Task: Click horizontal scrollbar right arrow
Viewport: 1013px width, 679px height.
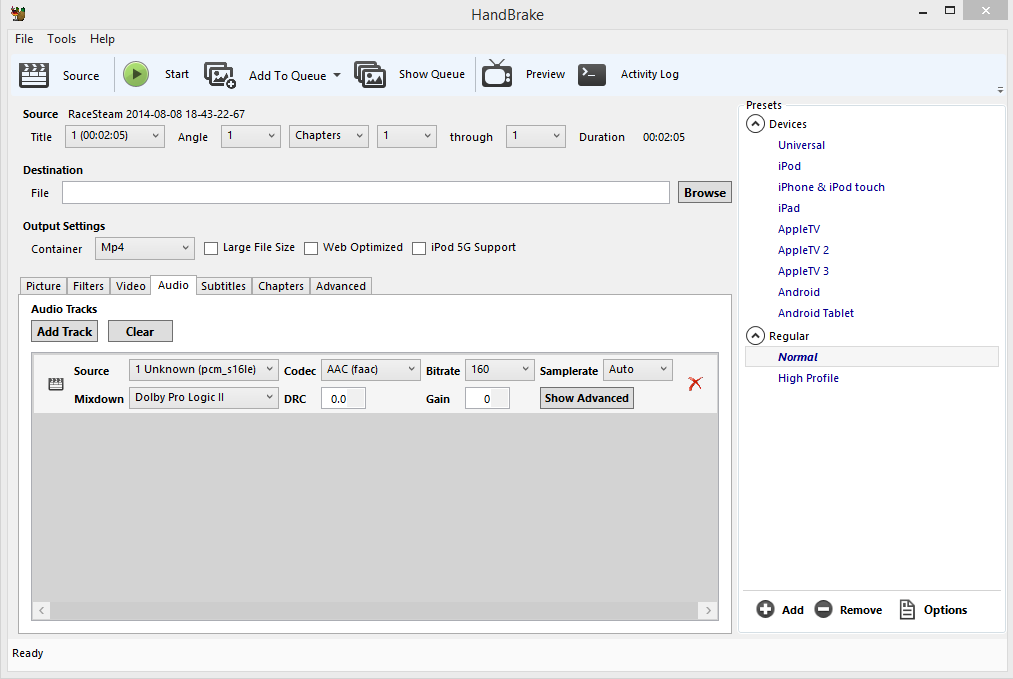Action: pos(708,610)
